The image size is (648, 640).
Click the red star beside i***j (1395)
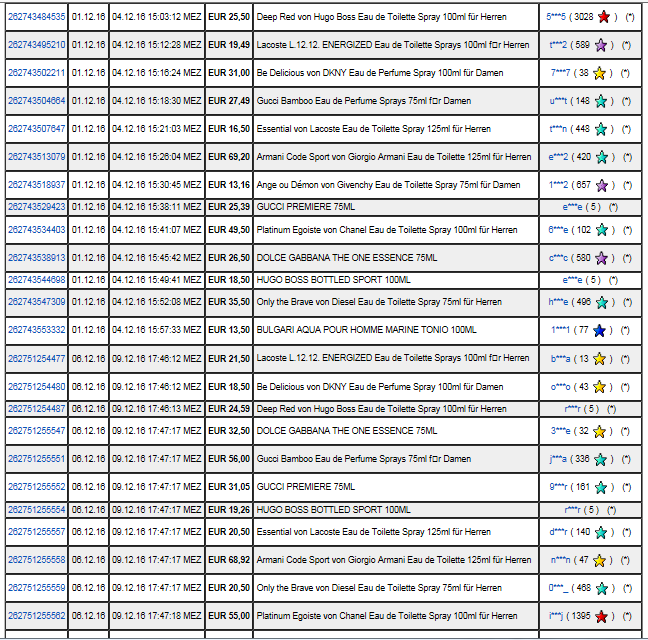click(601, 616)
